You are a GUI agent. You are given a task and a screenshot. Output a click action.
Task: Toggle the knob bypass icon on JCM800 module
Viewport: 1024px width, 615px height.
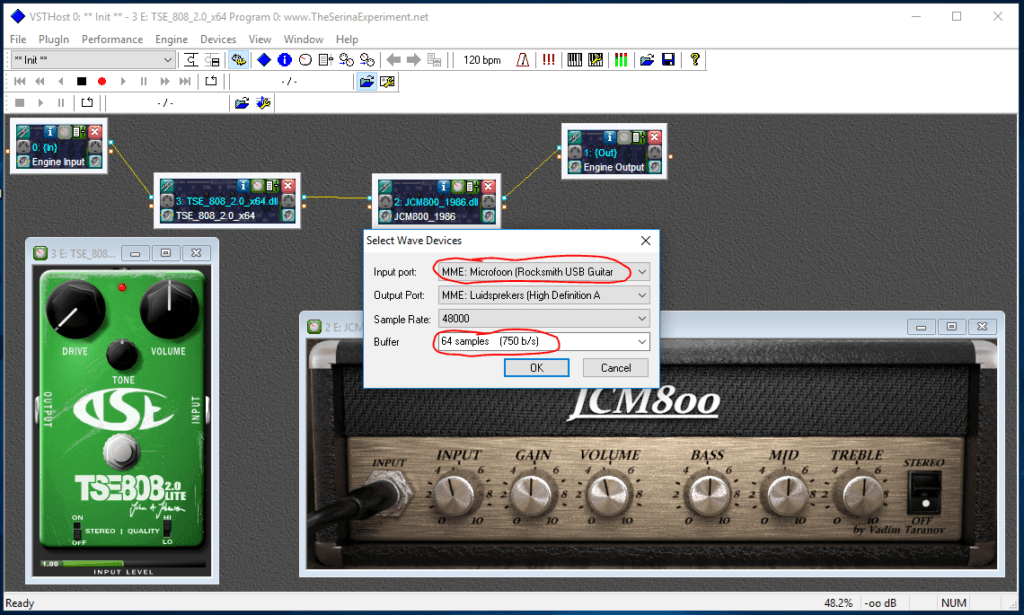coord(458,187)
